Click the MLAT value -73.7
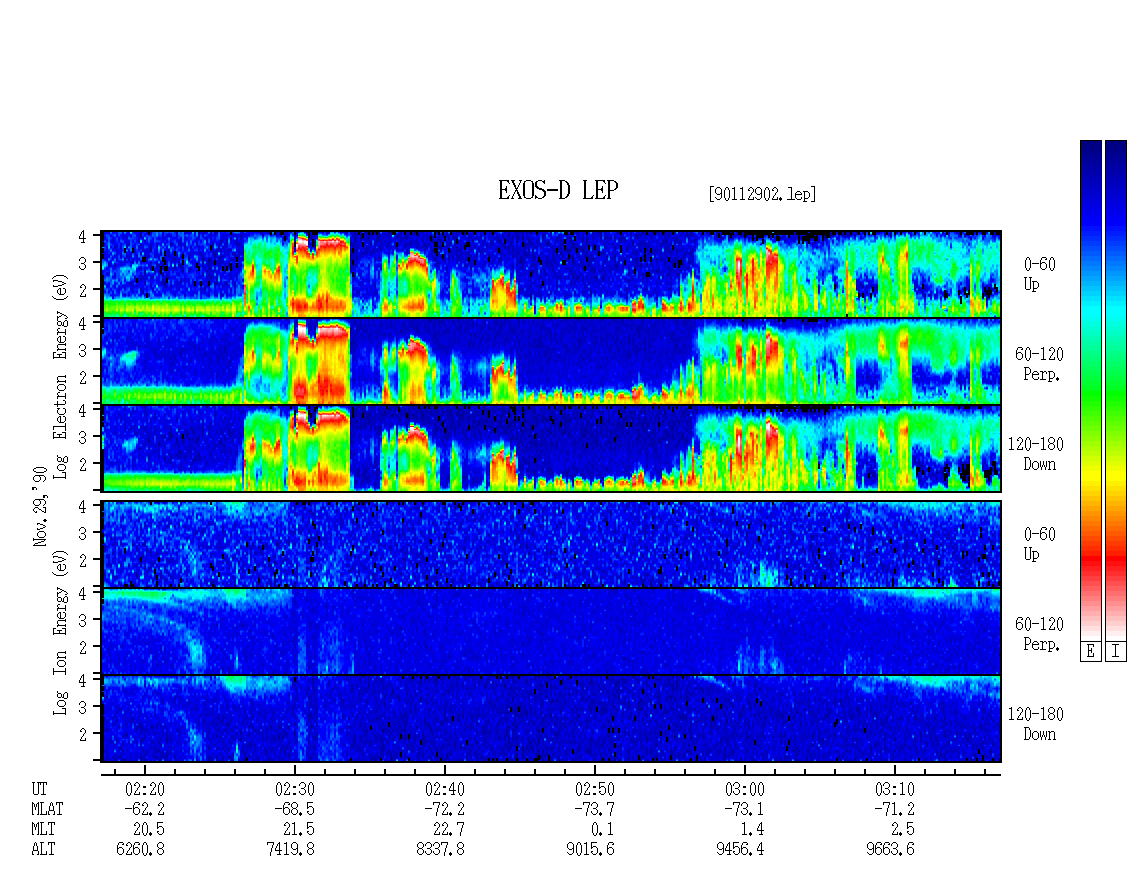1130x875 pixels. point(594,809)
